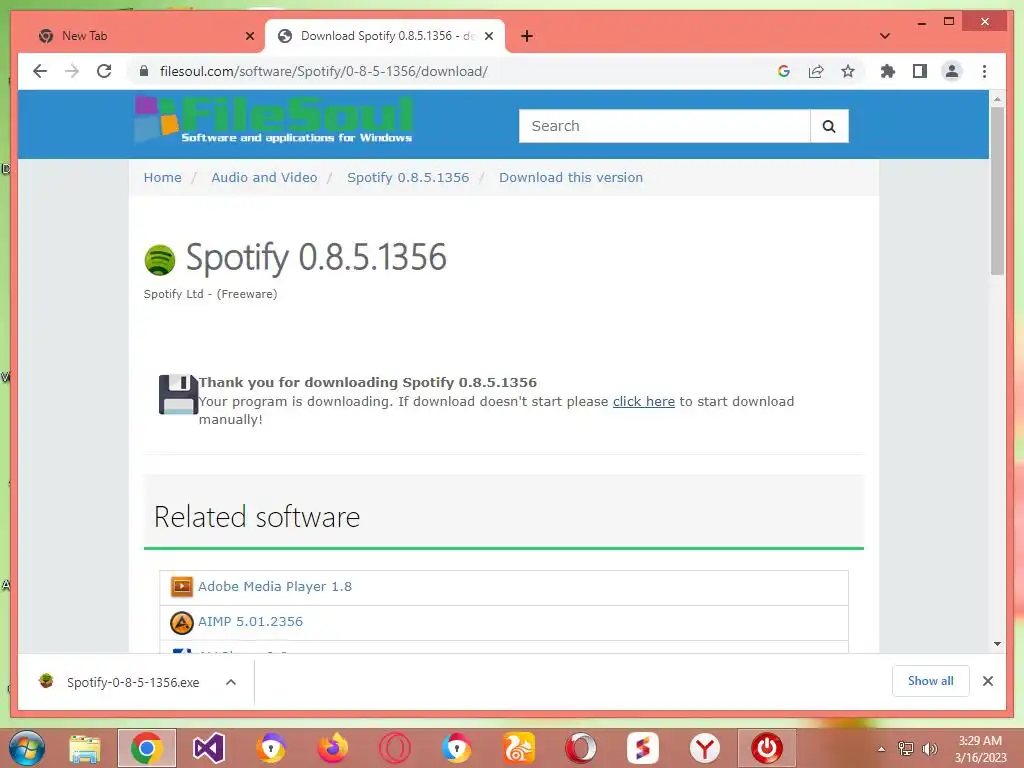1024x768 pixels.
Task: Click the Google icon in address bar
Action: 784,71
